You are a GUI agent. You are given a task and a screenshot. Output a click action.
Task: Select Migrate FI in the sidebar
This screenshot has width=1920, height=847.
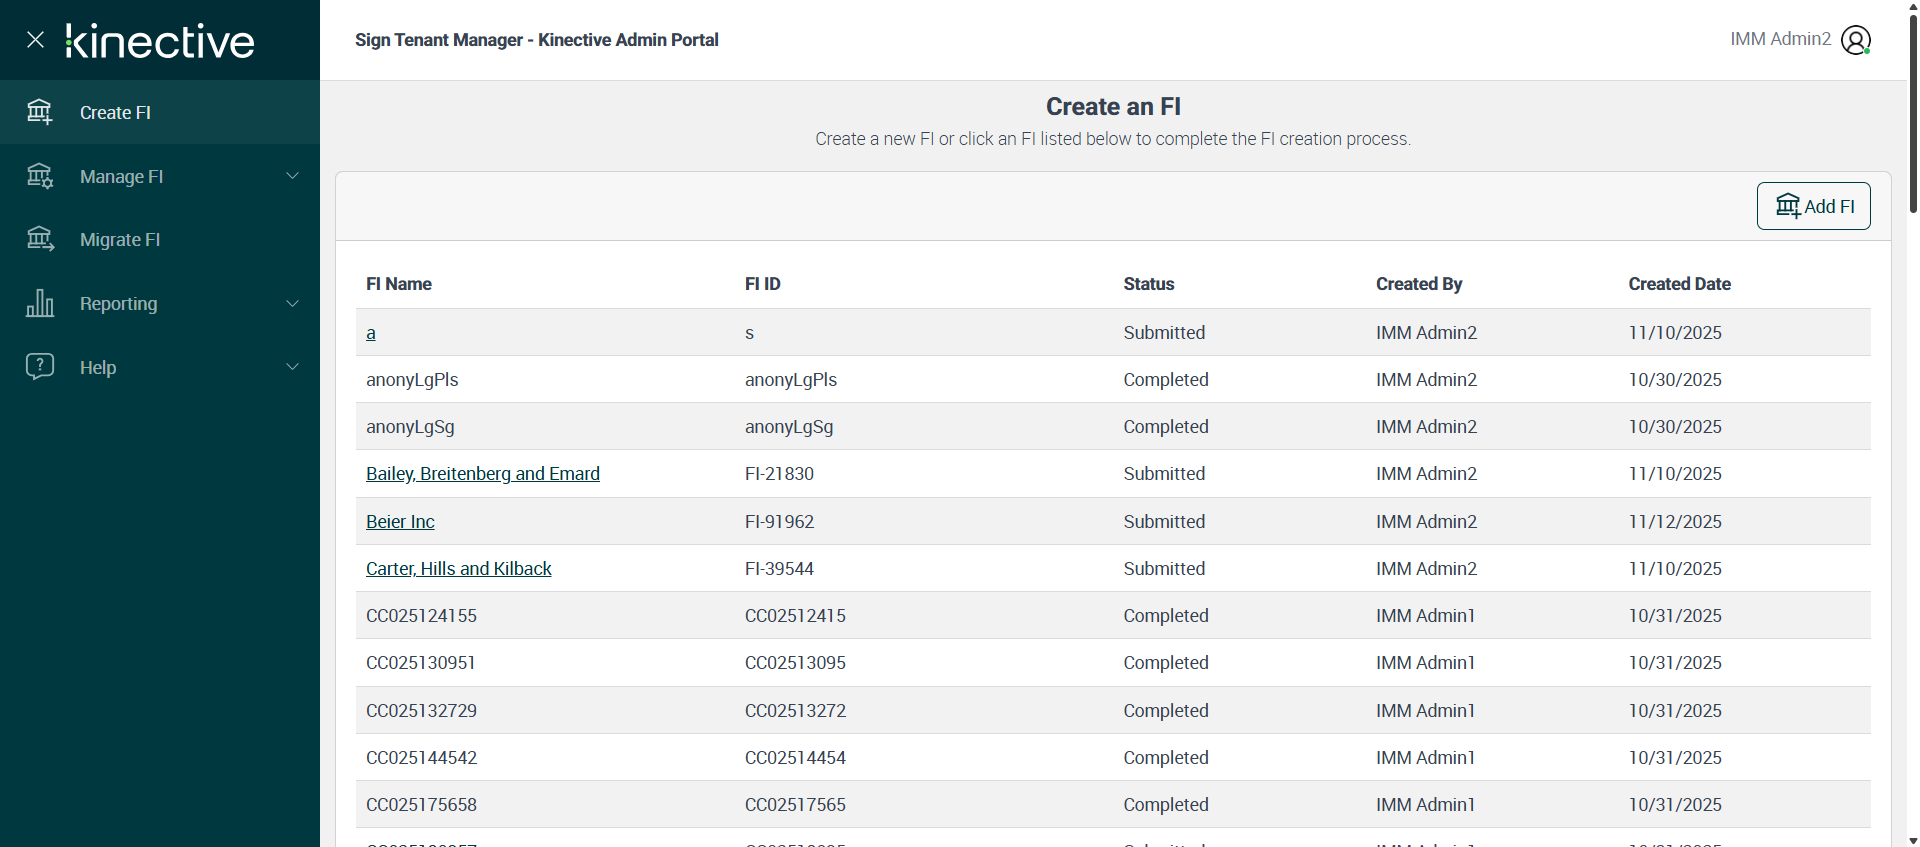120,240
